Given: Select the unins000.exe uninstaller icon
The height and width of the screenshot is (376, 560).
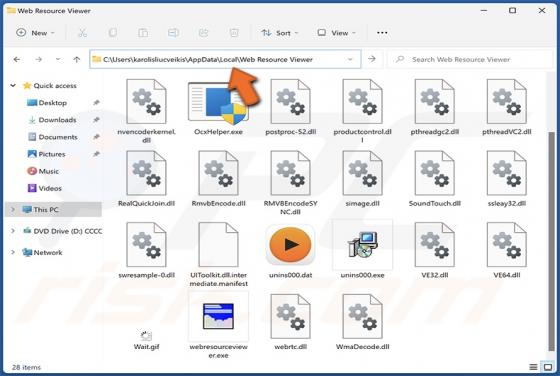Looking at the screenshot, I should pos(362,245).
